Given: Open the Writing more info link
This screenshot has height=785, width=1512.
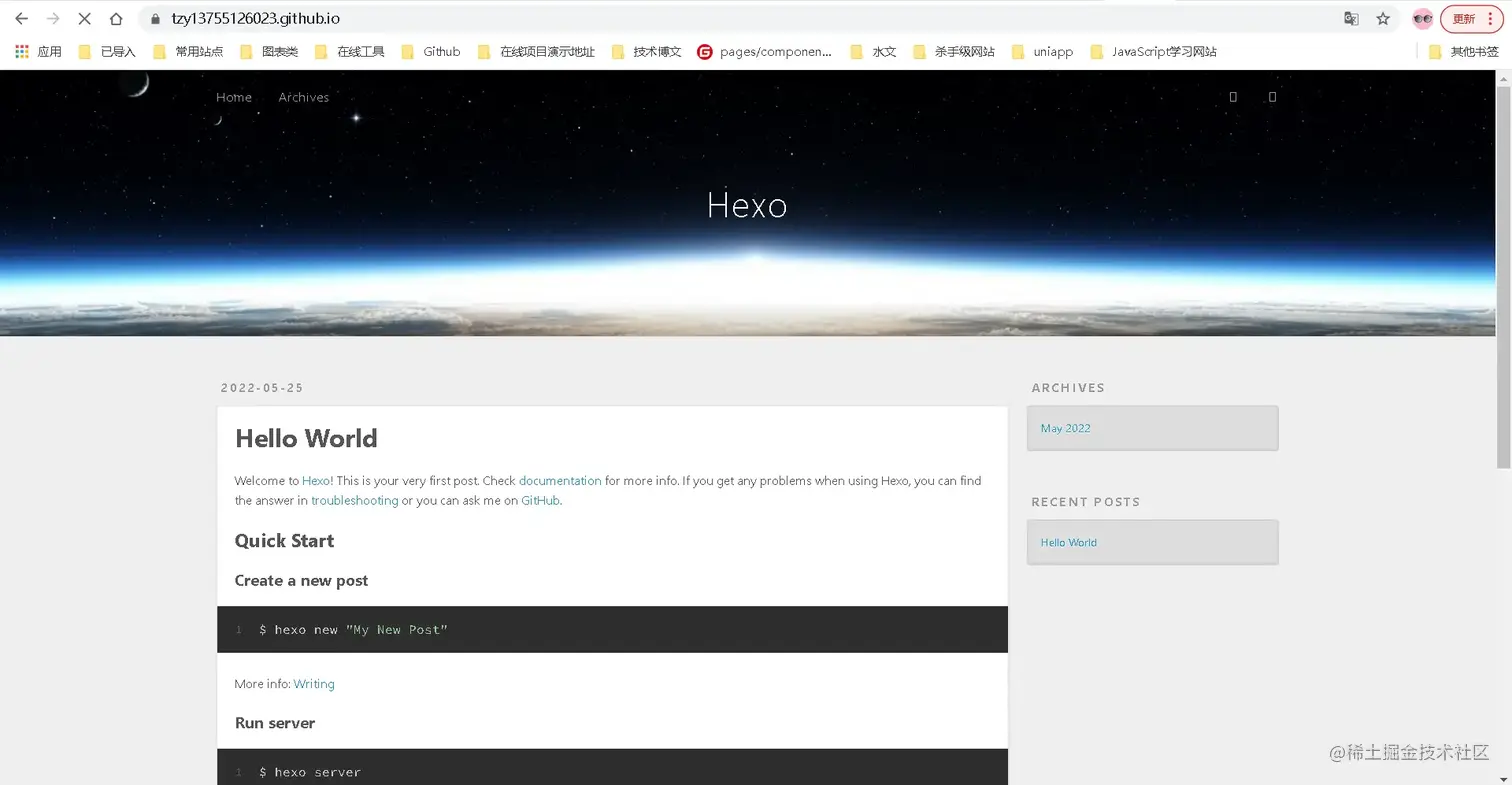Looking at the screenshot, I should tap(314, 684).
